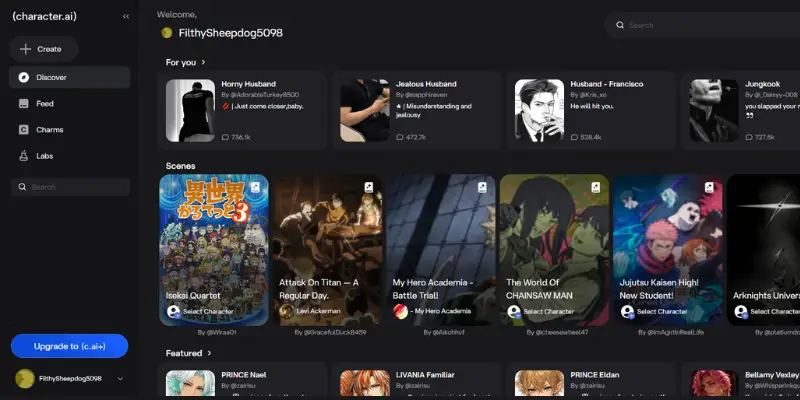This screenshot has height=400, width=800.
Task: Open the Jujutsu Kaisen High scene card
Action: click(x=667, y=250)
